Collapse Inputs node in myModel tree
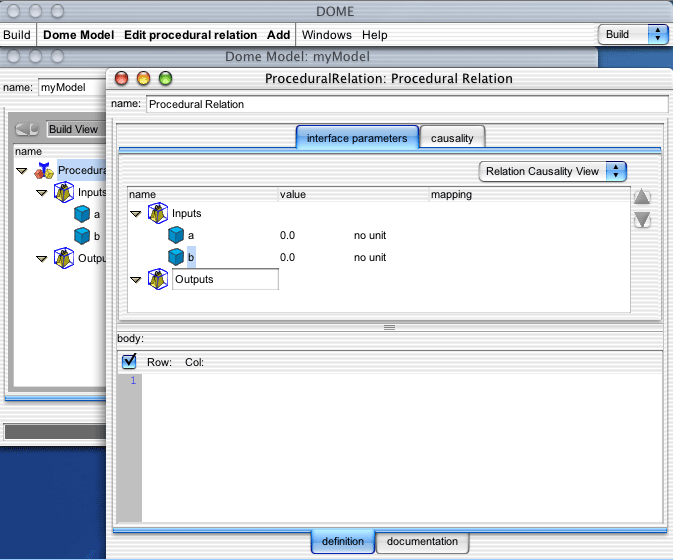The width and height of the screenshot is (673, 560). (42, 193)
